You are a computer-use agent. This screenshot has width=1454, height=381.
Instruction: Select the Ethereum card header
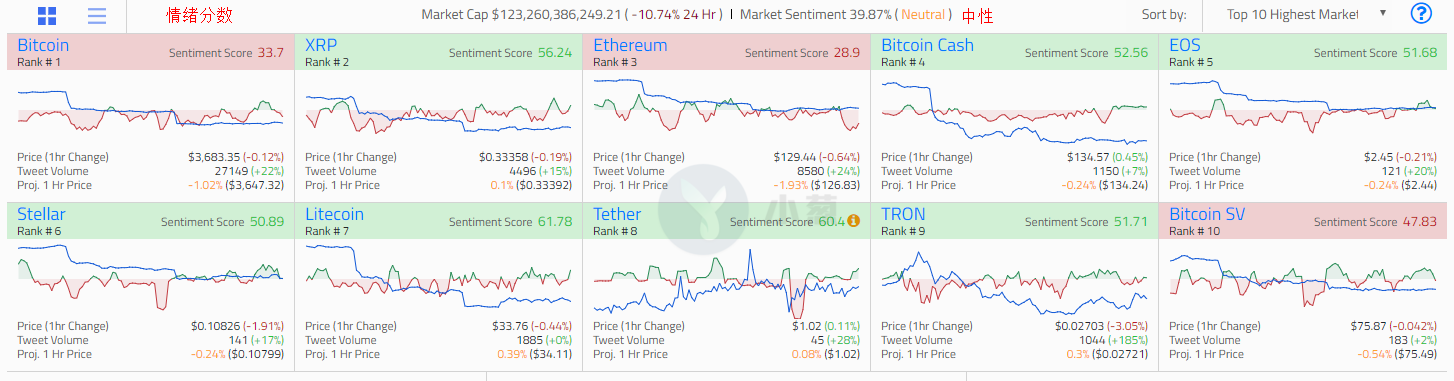(726, 52)
